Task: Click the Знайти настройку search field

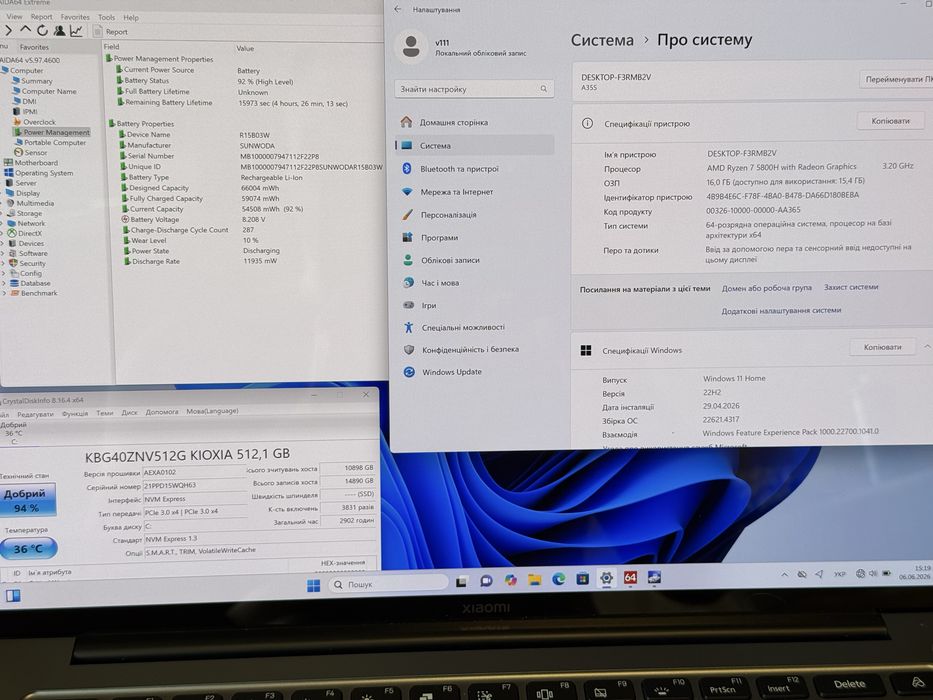Action: 474,89
